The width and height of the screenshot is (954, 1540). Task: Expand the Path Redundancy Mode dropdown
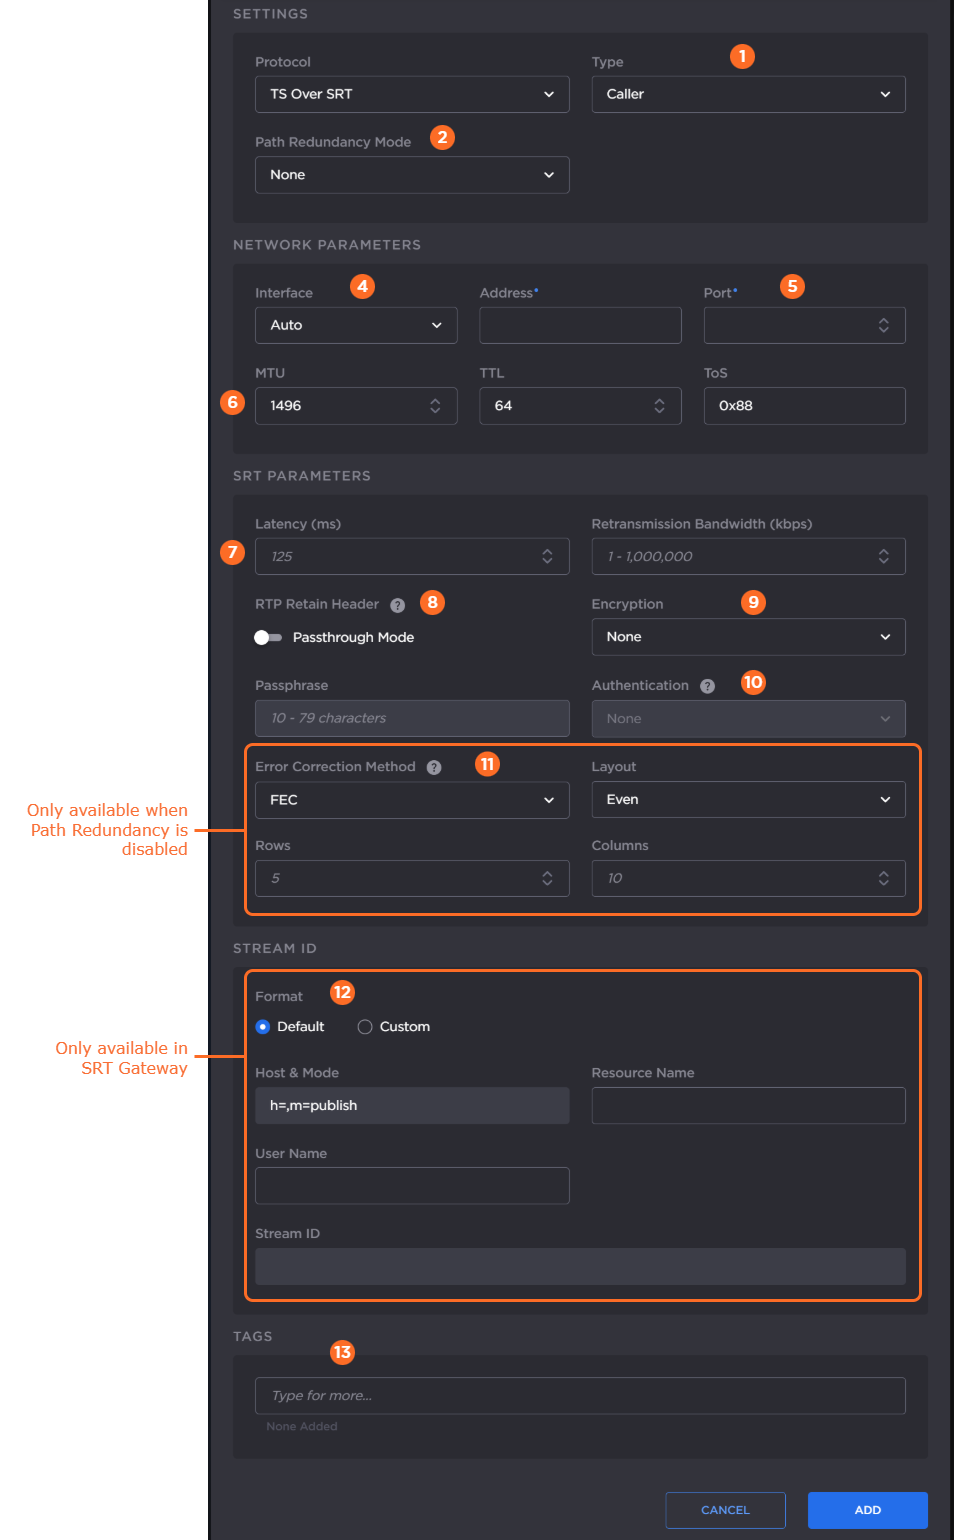pos(412,175)
